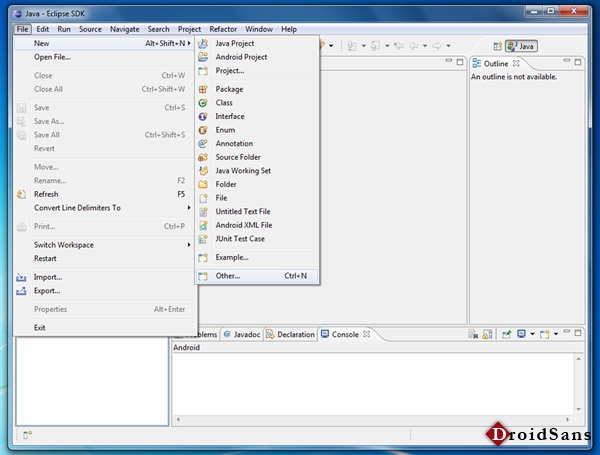This screenshot has width=600, height=455.
Task: Open the Run menu
Action: (64, 29)
